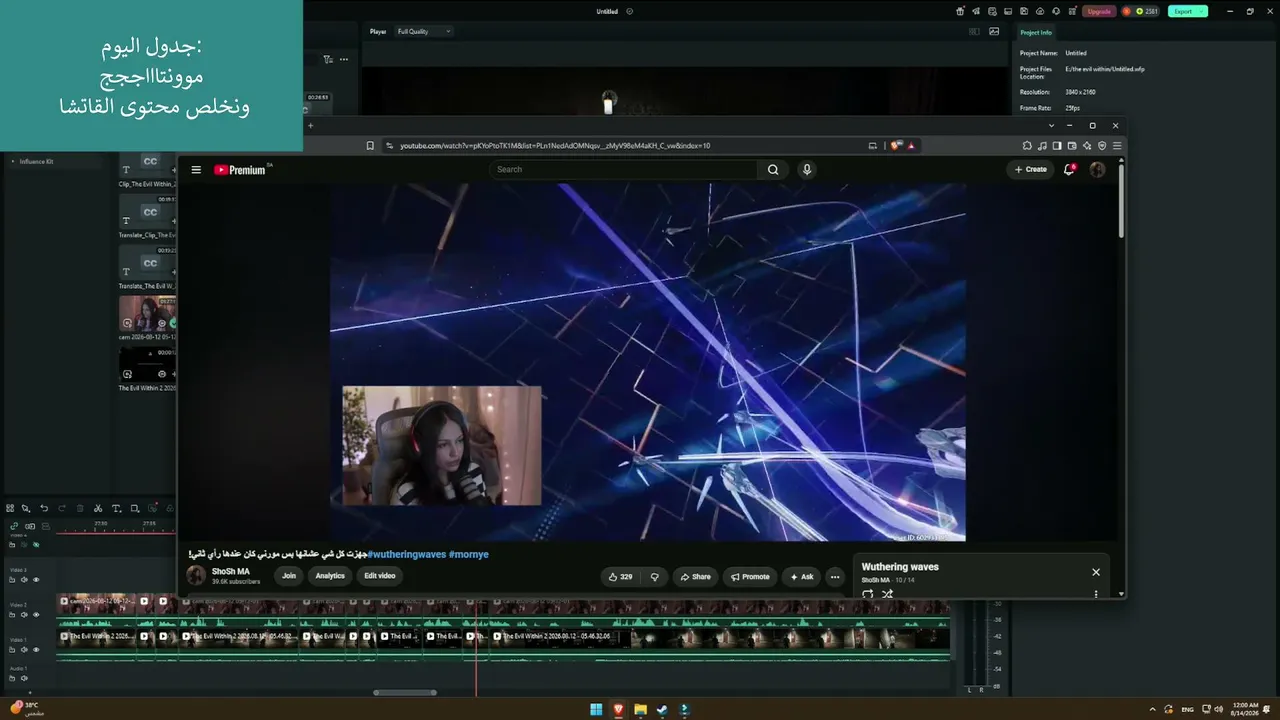Image resolution: width=1280 pixels, height=720 pixels.
Task: Mute the Video 1 track audio
Action: [x=24, y=650]
